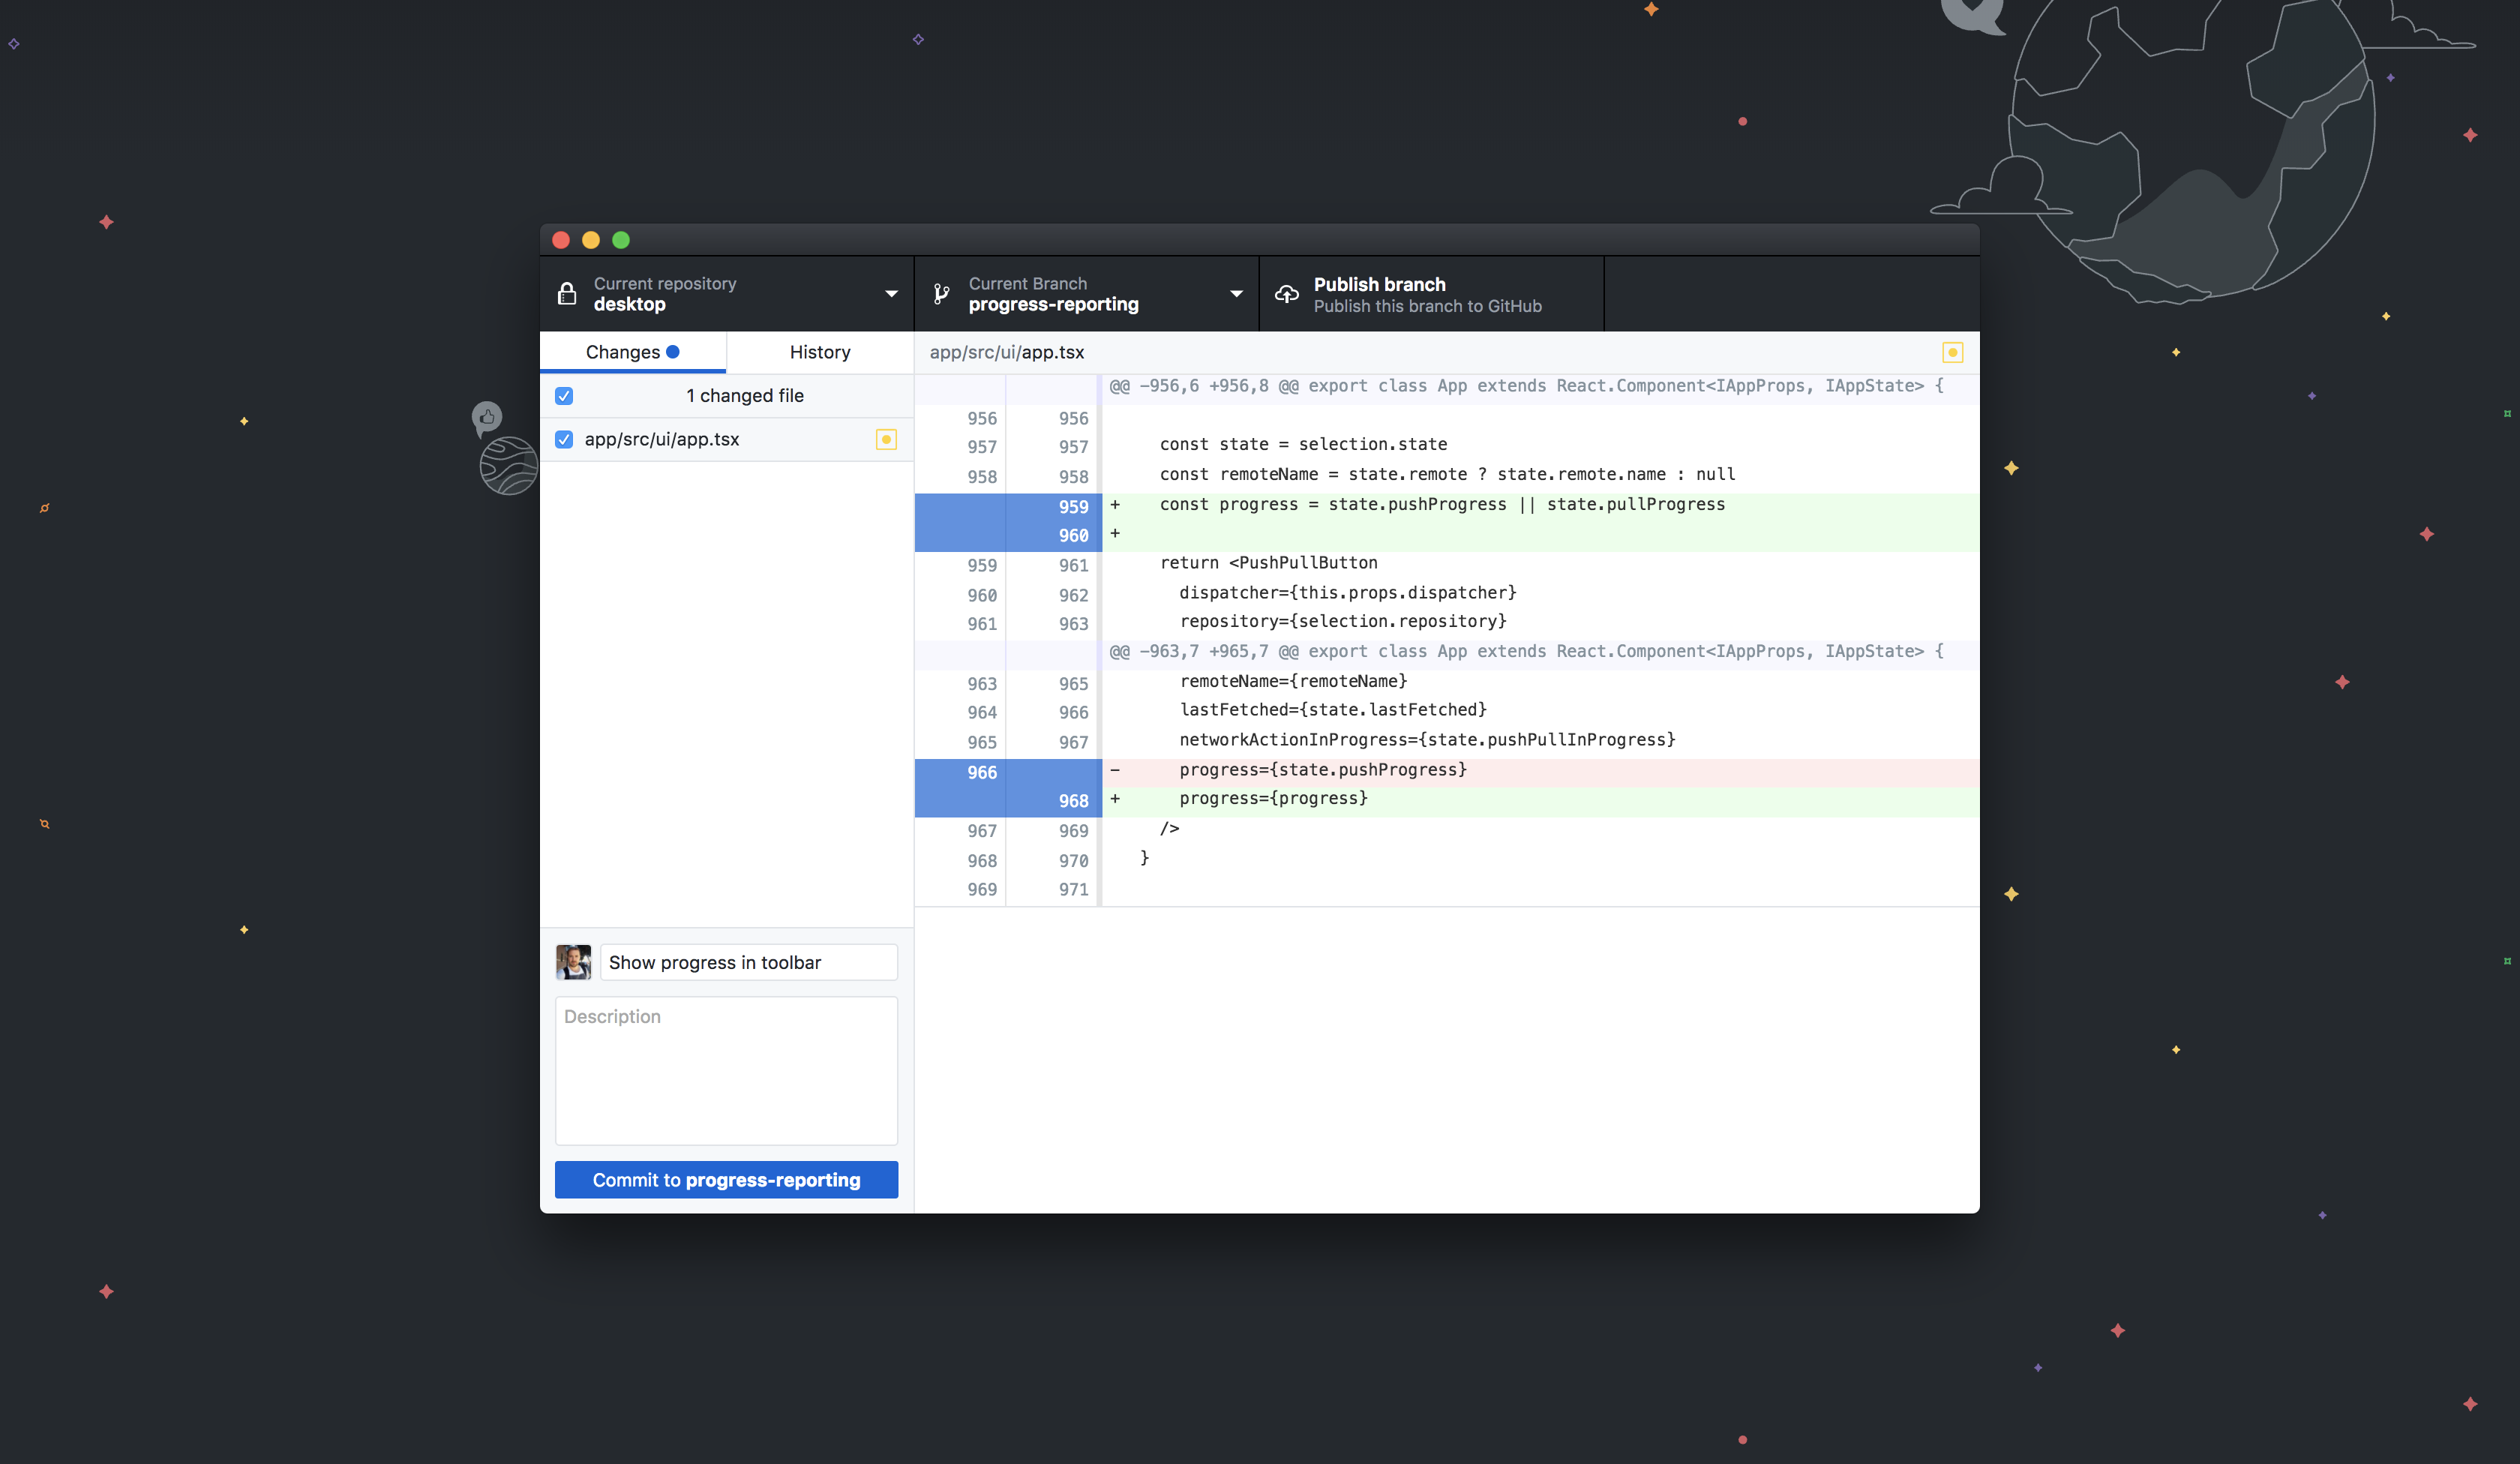Open the Current Branch dropdown arrow
Screen dimensions: 2520x1464
pyautogui.click(x=1236, y=294)
